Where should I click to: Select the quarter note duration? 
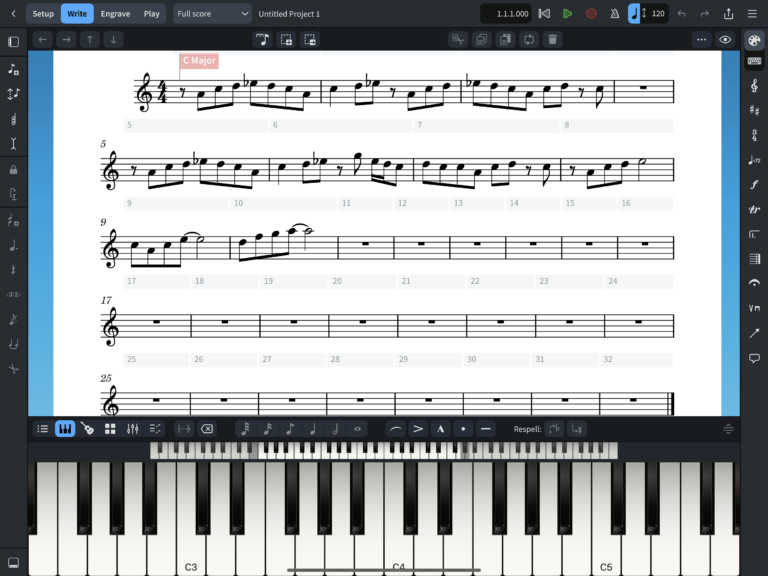(312, 429)
